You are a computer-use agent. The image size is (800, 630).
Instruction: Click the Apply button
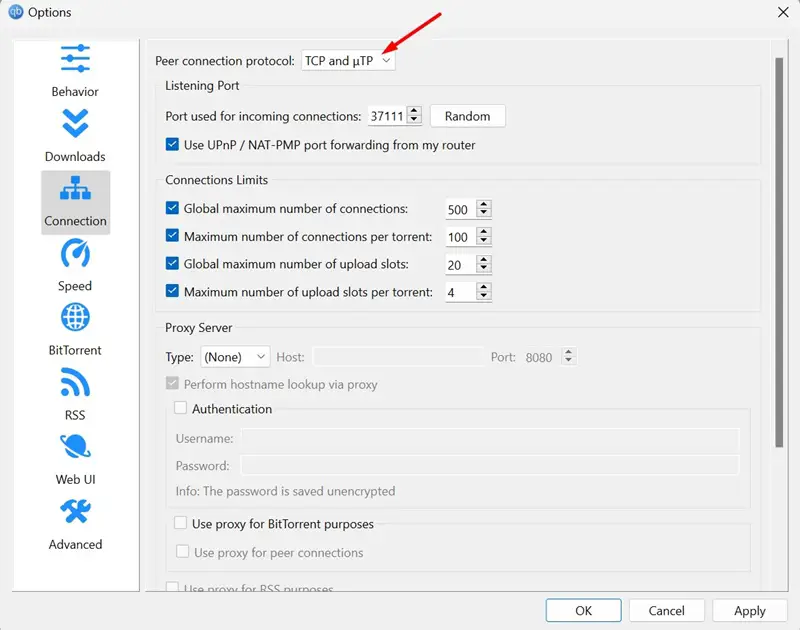(x=749, y=611)
